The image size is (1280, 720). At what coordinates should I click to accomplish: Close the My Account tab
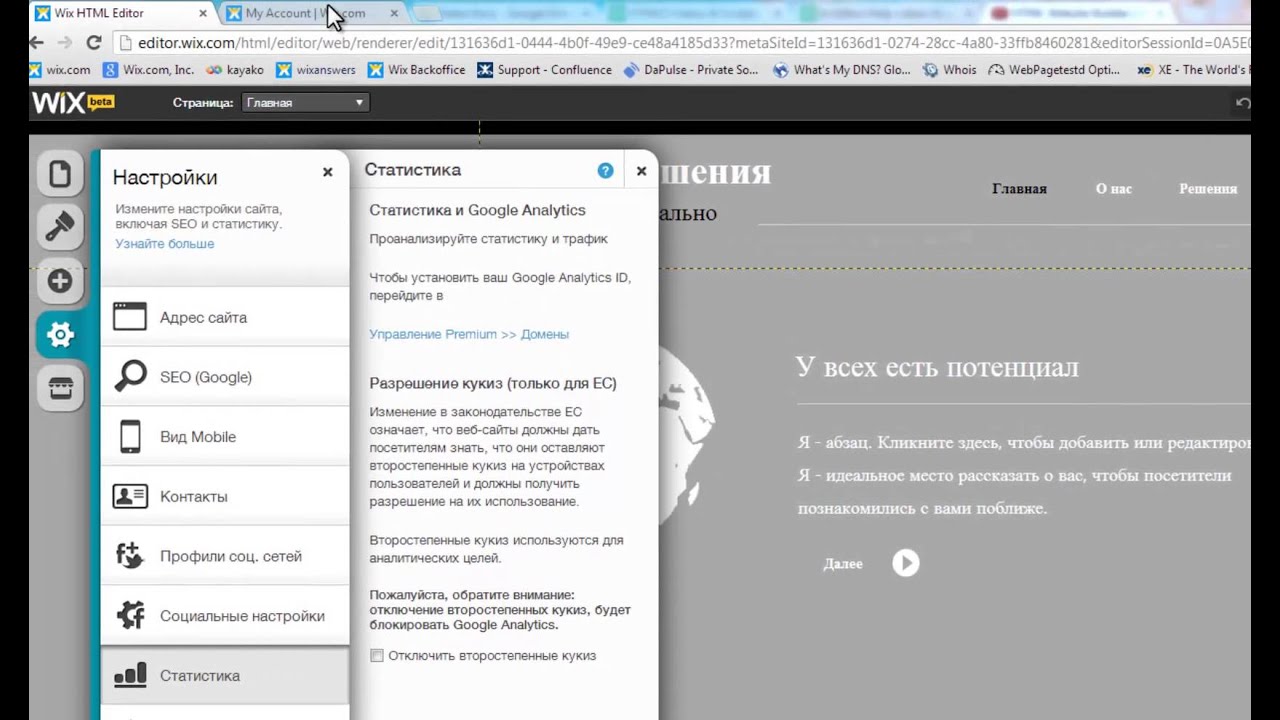pyautogui.click(x=393, y=13)
